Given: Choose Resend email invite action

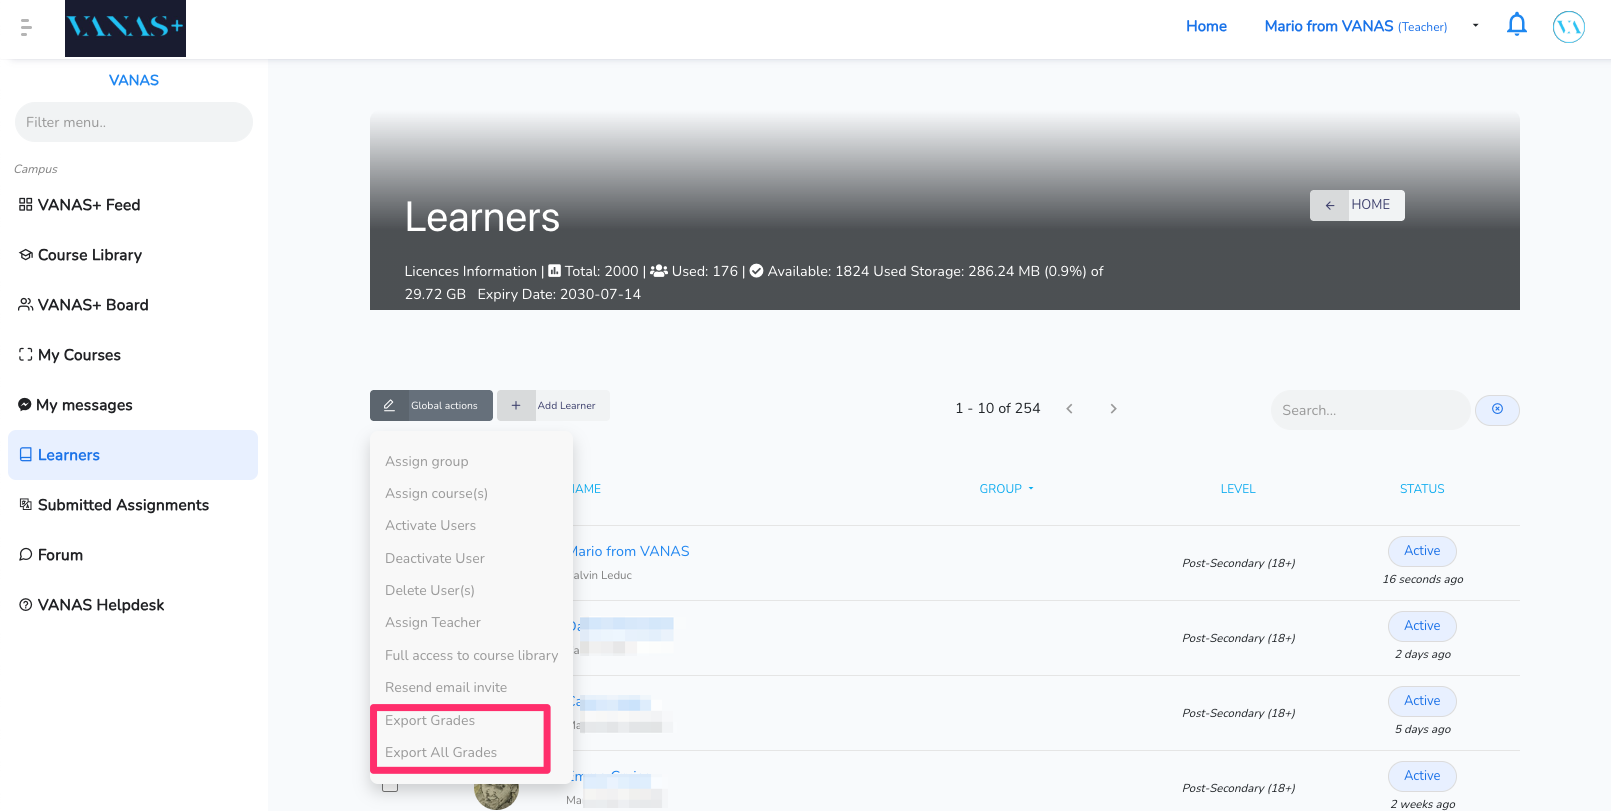Looking at the screenshot, I should [x=446, y=687].
